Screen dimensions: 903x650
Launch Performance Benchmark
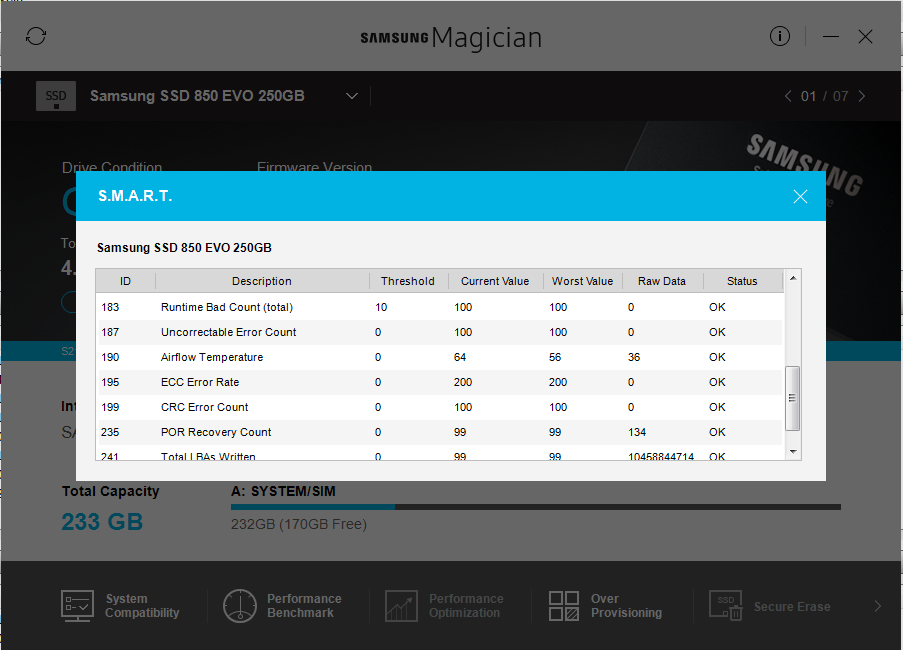(283, 606)
